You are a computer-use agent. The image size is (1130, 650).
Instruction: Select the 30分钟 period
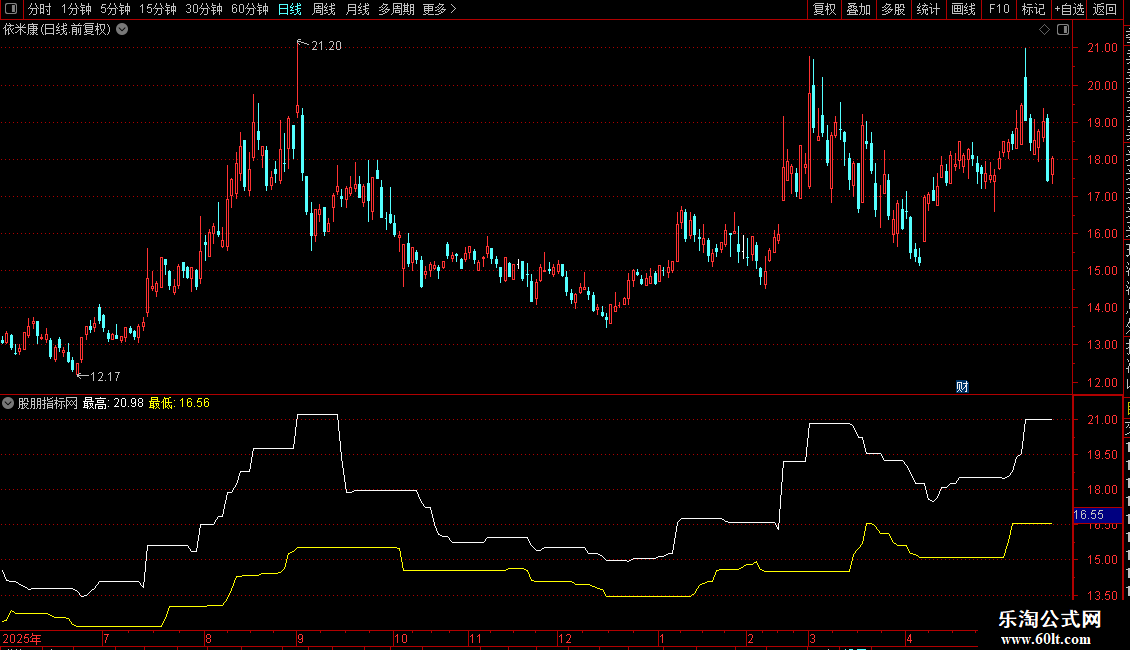[204, 9]
